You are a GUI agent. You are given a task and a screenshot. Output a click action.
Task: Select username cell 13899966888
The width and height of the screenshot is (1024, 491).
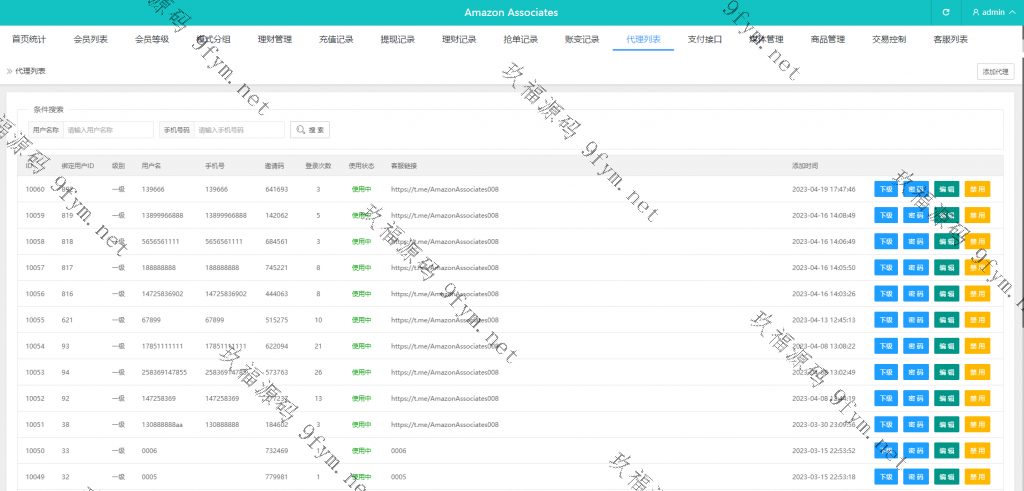163,215
